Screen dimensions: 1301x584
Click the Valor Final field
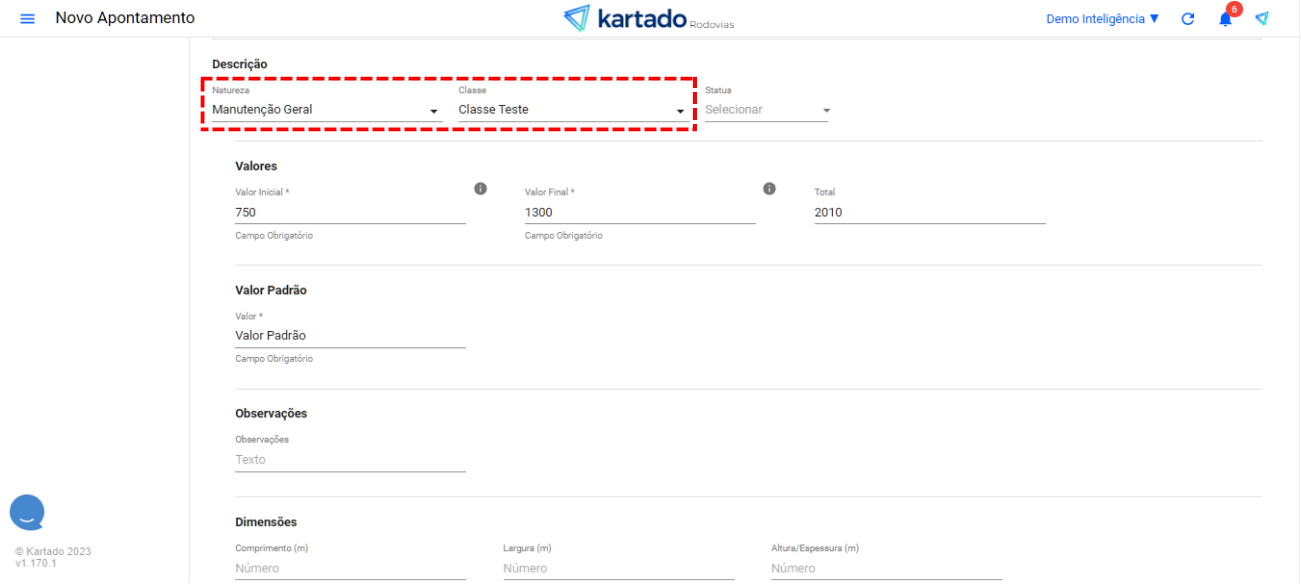tap(639, 212)
